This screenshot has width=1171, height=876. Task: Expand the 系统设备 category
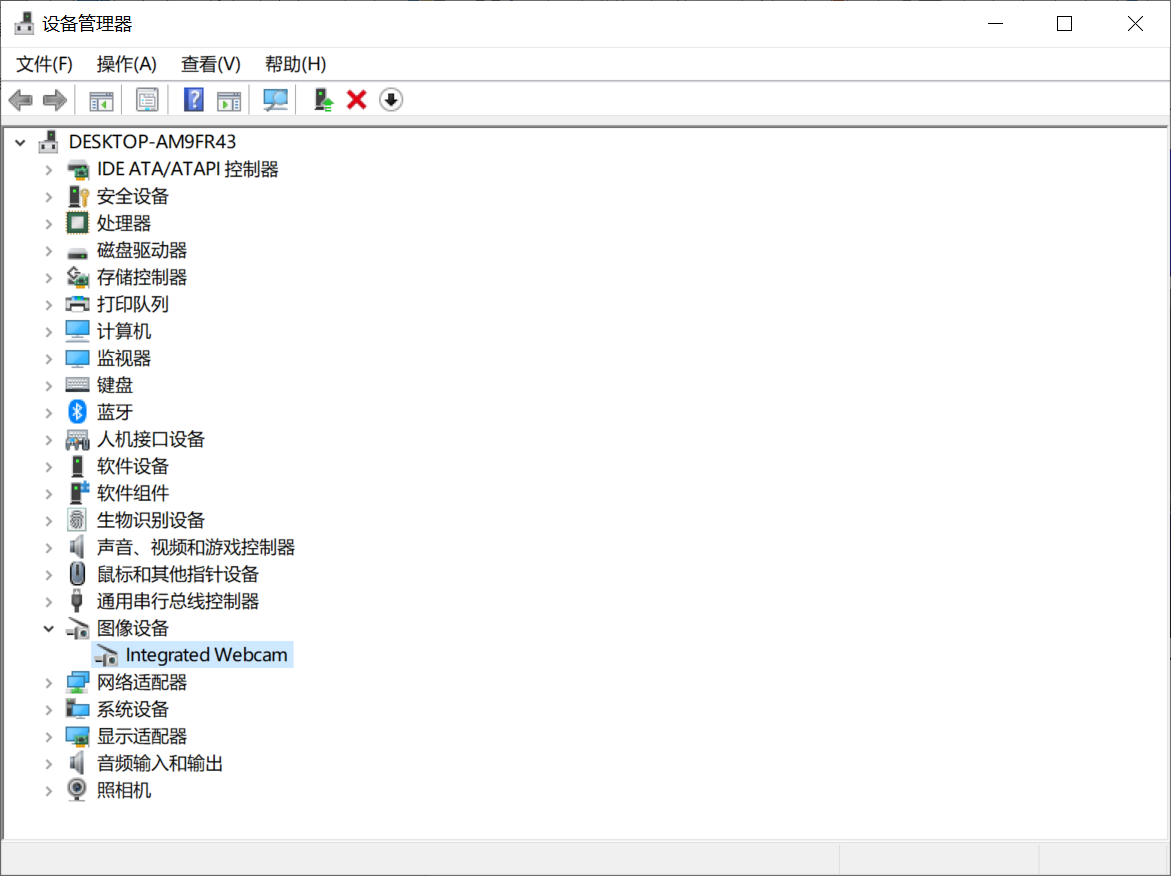click(49, 709)
